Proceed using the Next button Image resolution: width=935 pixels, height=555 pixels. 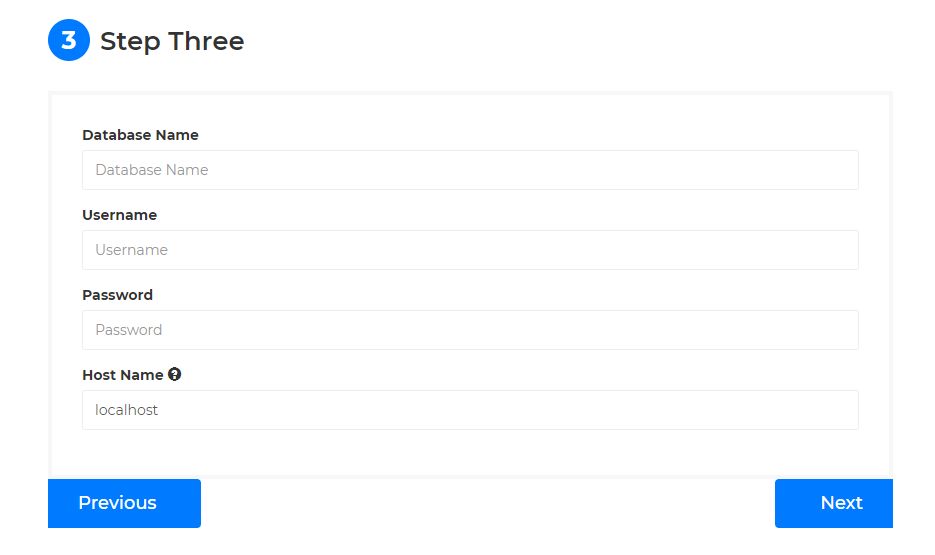pyautogui.click(x=833, y=503)
